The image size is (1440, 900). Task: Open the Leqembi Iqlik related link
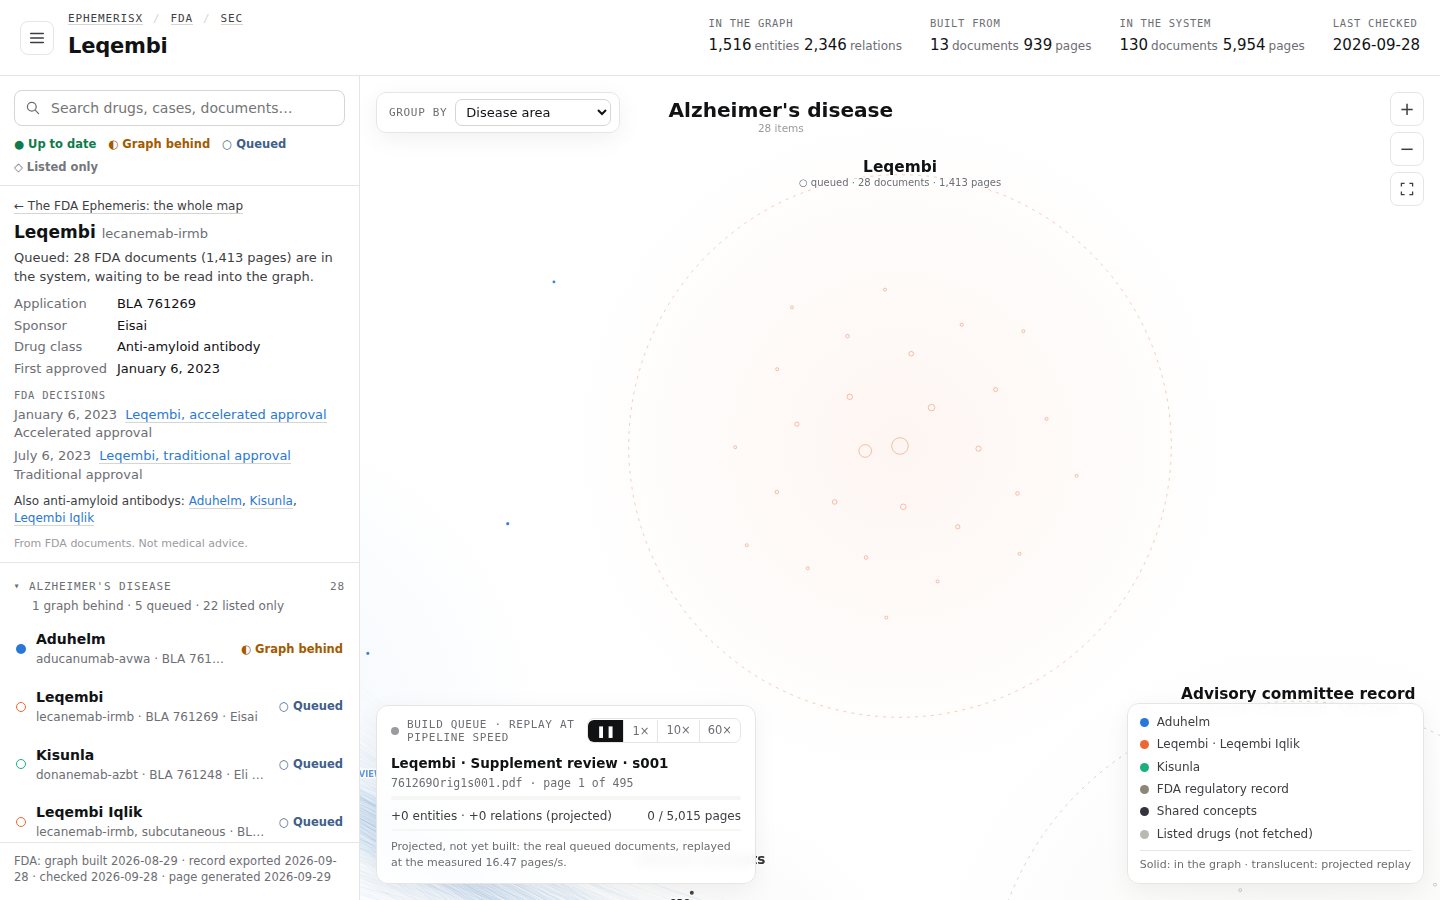(54, 518)
